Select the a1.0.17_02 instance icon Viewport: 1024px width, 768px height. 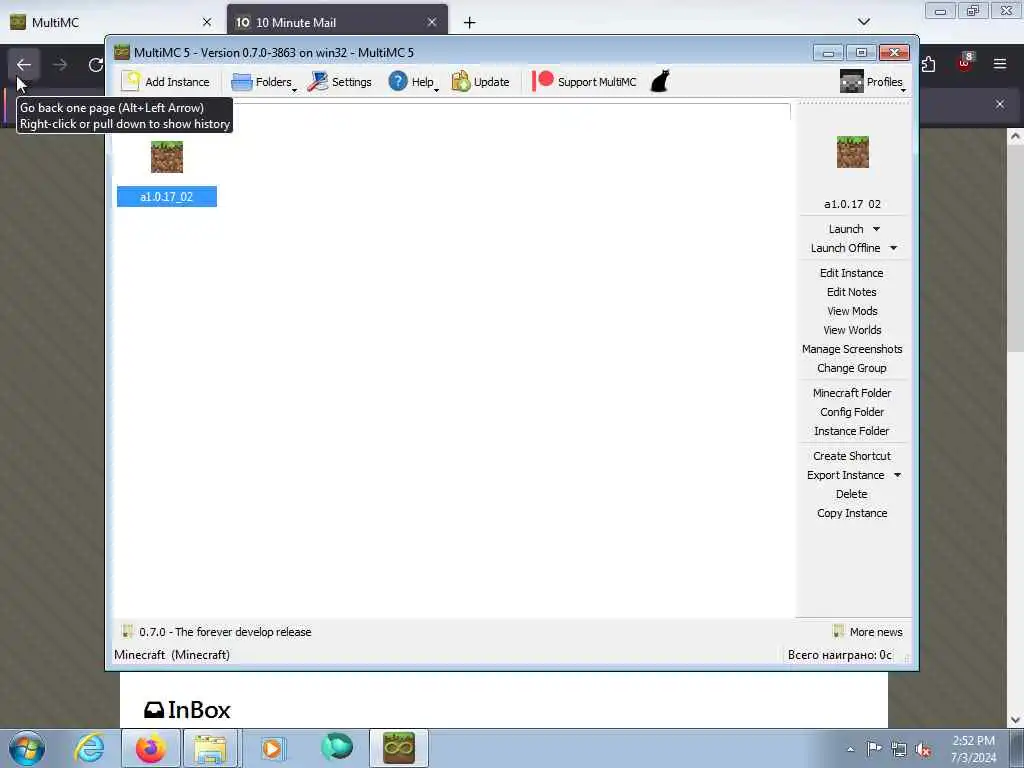click(167, 157)
